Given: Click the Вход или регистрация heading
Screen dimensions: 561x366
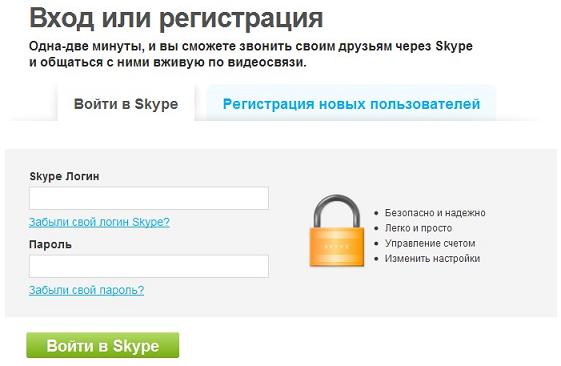Looking at the screenshot, I should tap(176, 18).
